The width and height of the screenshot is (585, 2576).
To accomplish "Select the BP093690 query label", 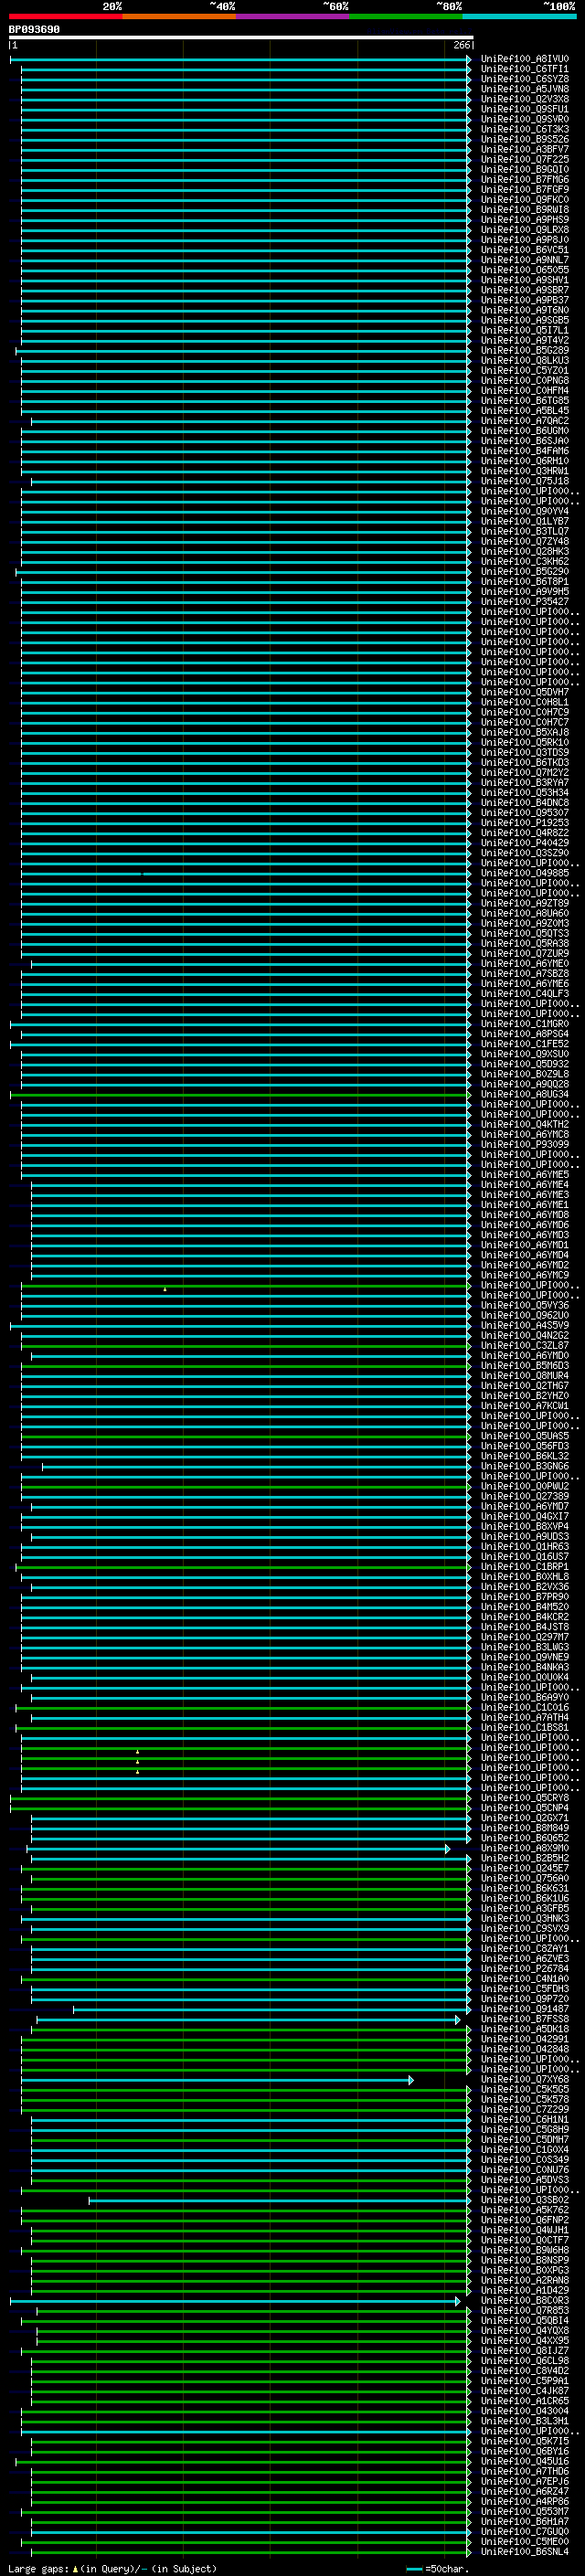I will 34,29.
